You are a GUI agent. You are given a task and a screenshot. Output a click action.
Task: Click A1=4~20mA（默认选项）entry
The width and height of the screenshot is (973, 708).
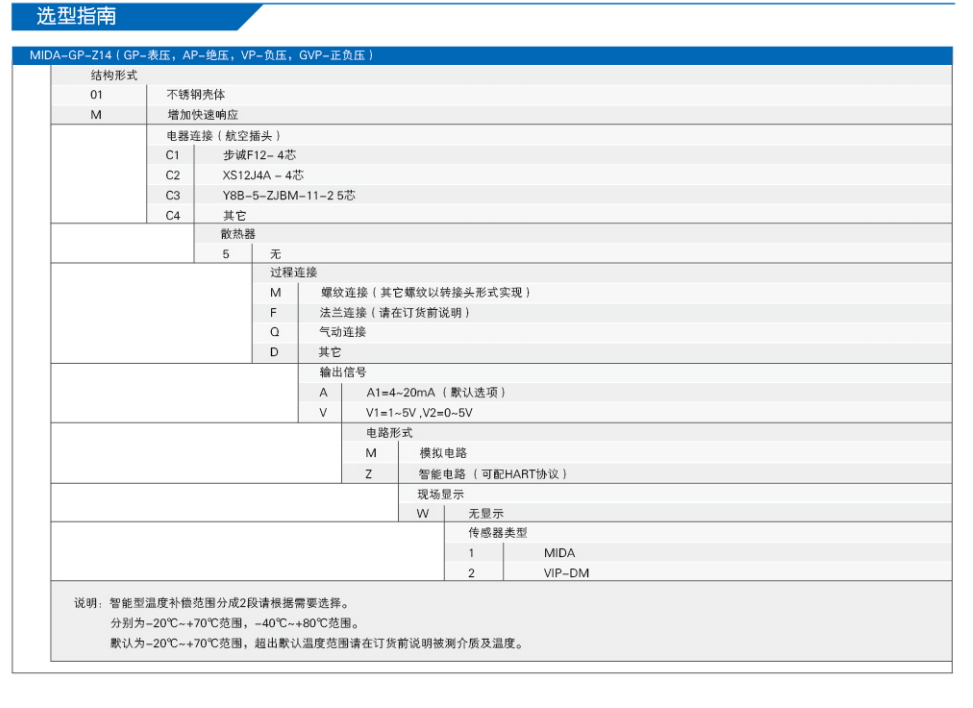point(436,392)
